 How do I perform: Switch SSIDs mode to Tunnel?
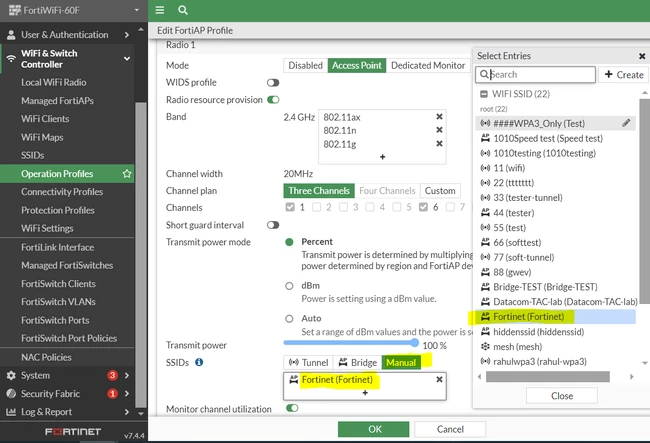coord(308,363)
